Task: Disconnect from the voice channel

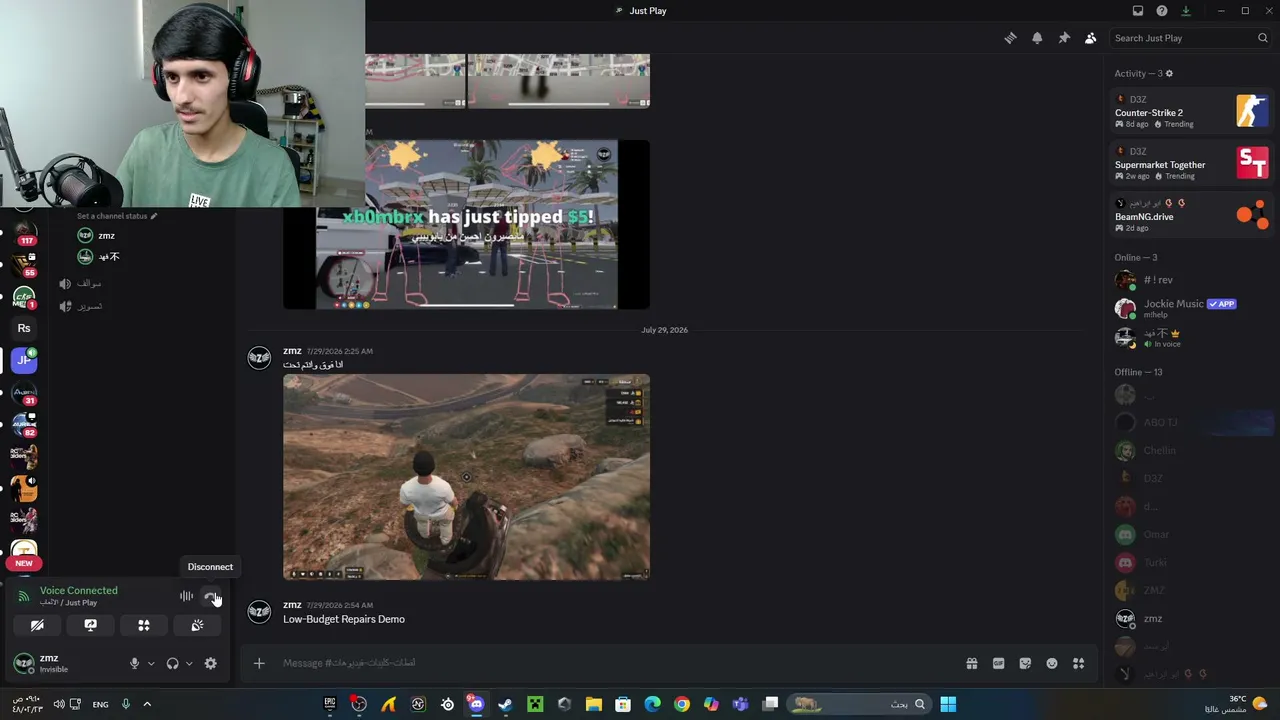Action: (211, 597)
